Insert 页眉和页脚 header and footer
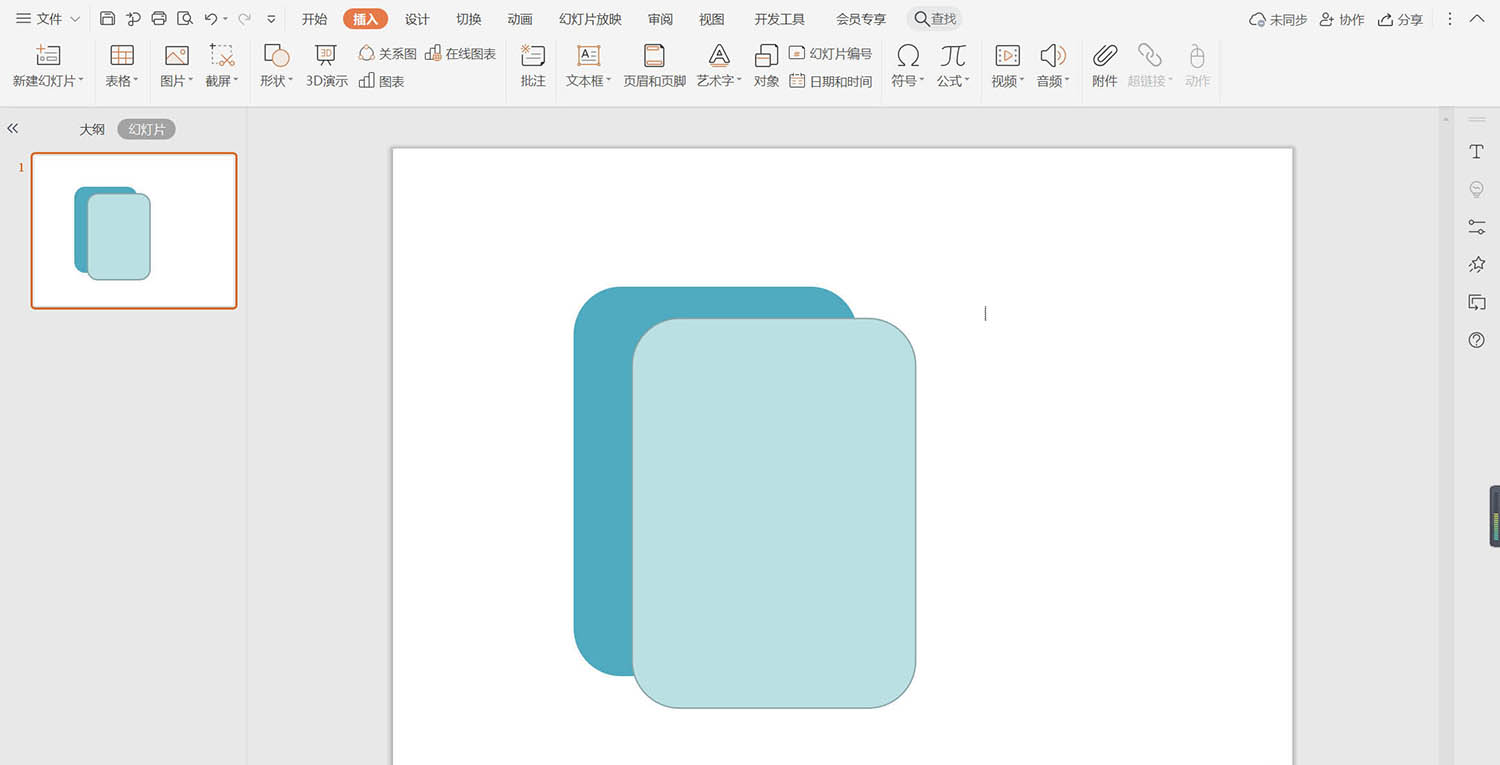The image size is (1500, 765). tap(654, 64)
